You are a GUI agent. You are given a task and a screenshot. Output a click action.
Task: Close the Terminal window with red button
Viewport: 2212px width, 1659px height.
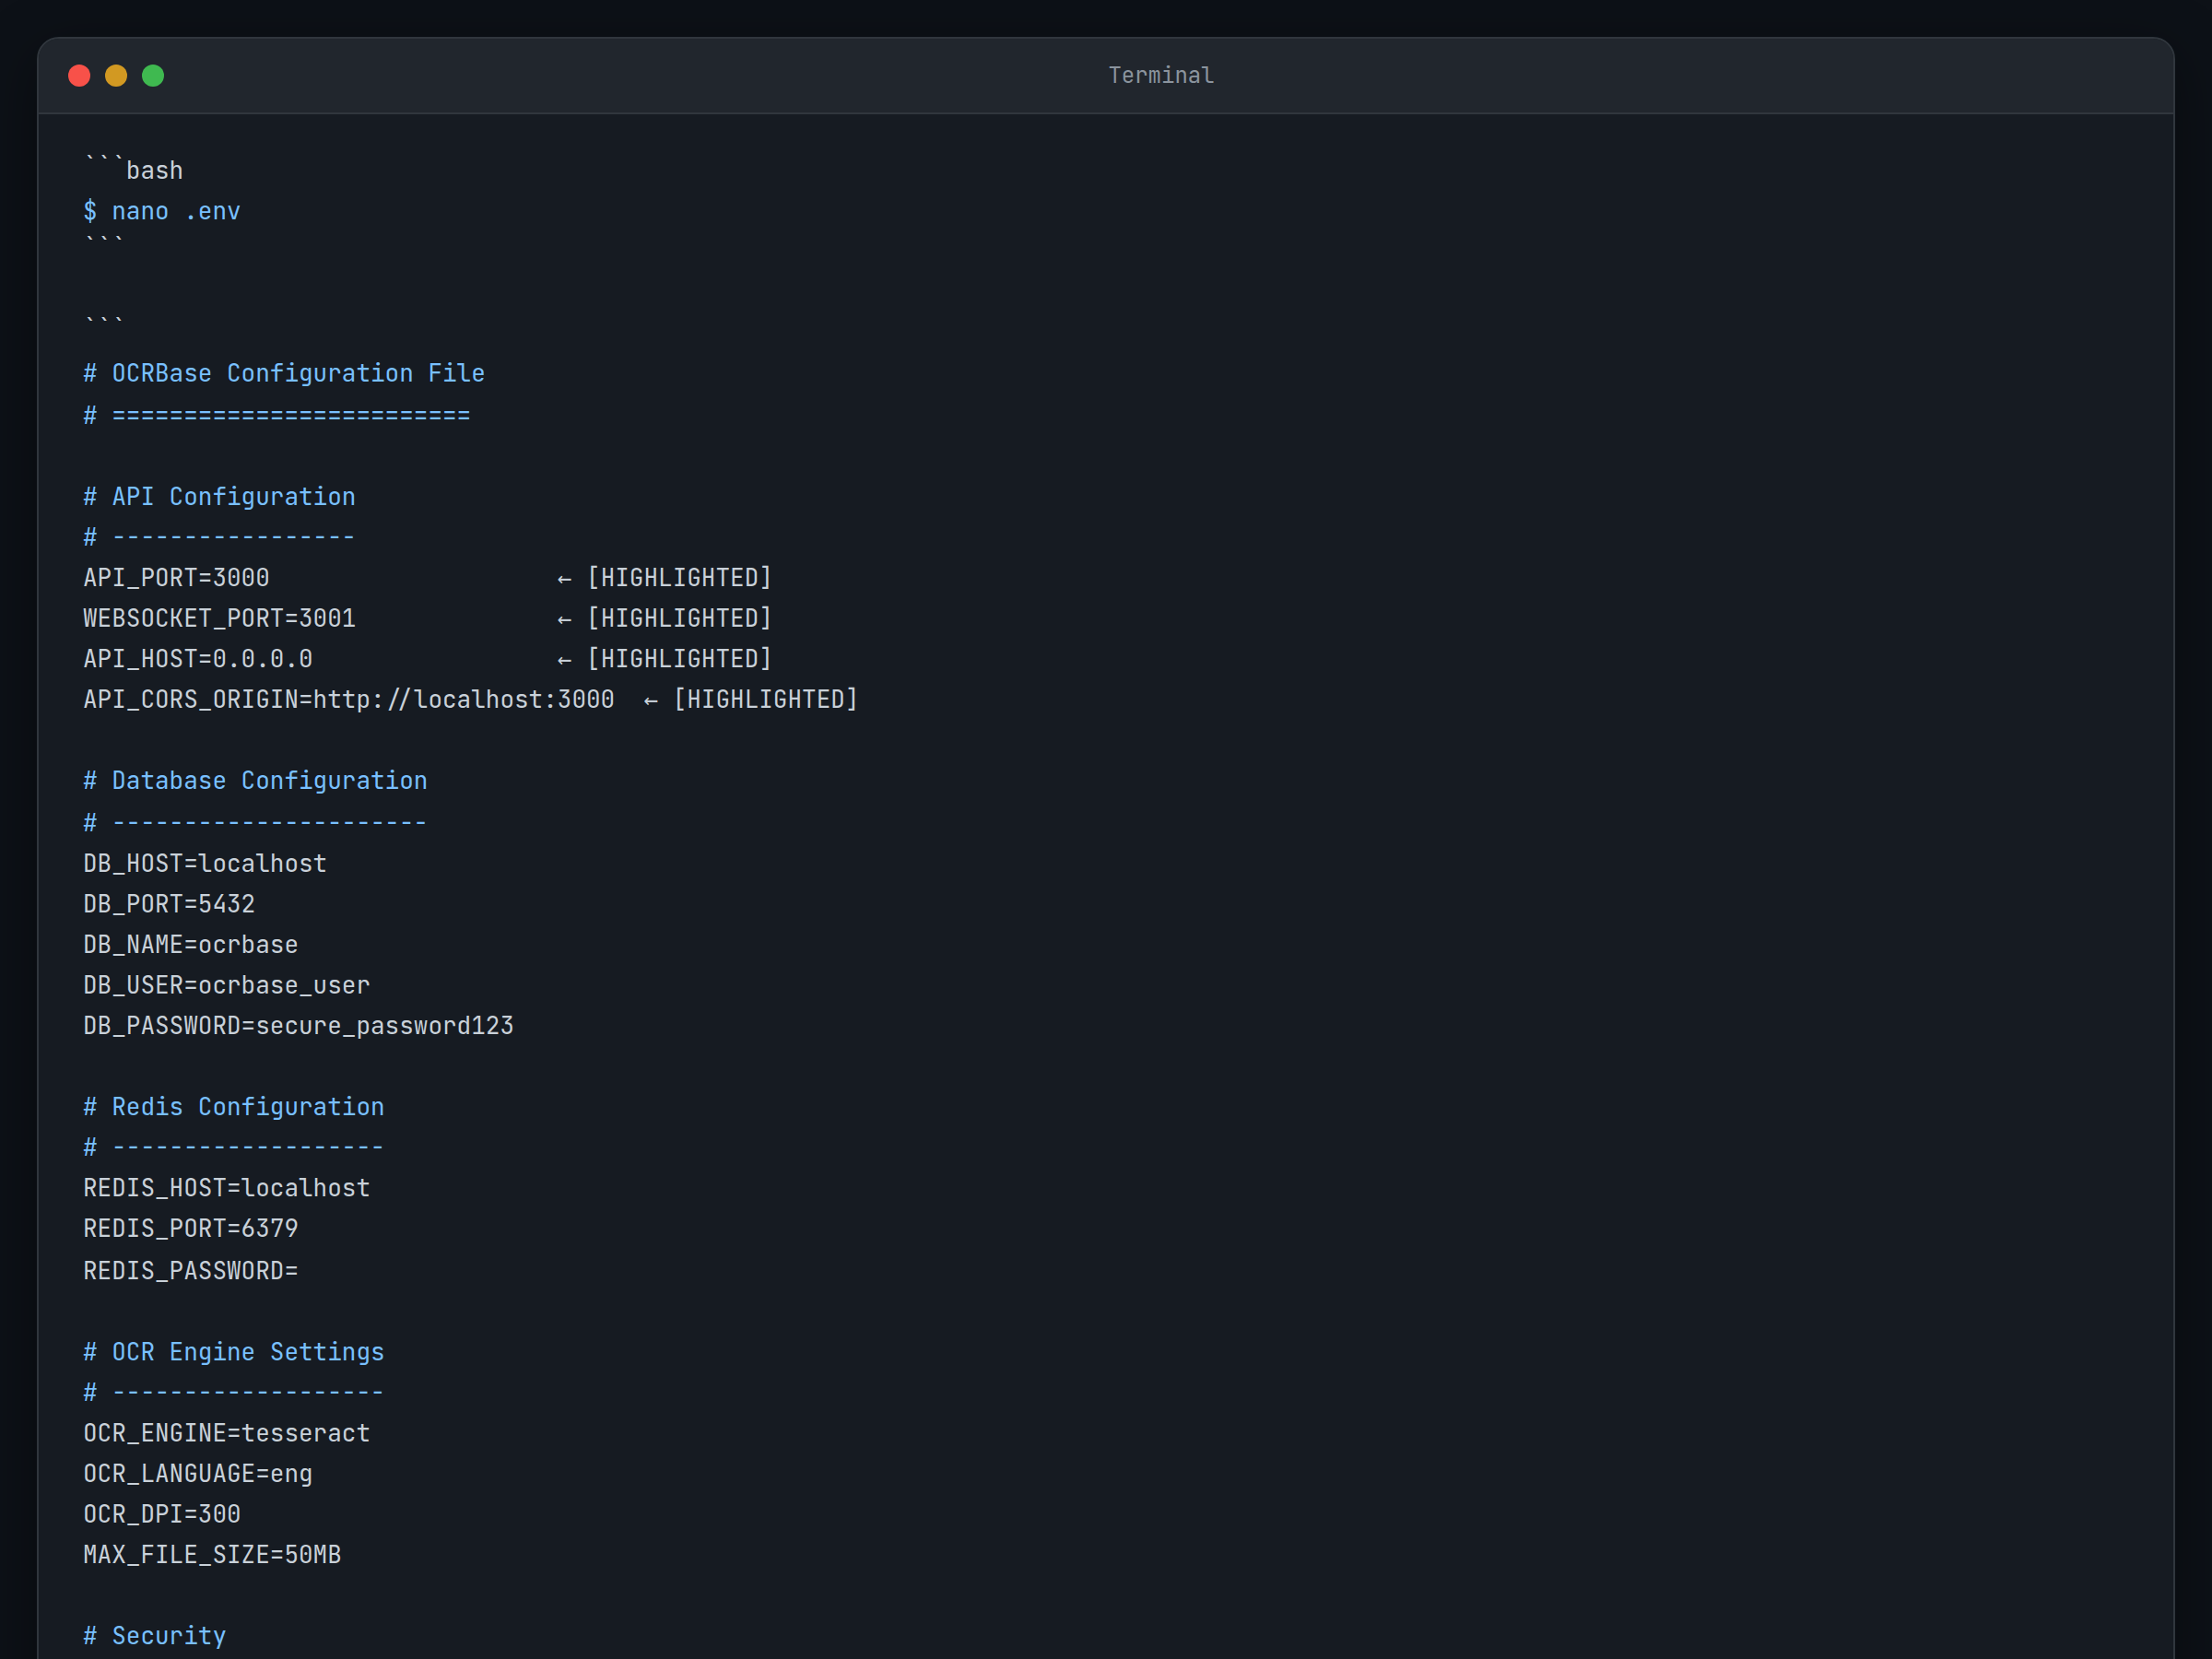(79, 75)
